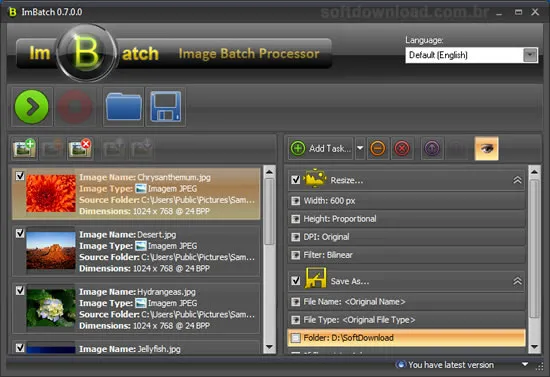Screen dimensions: 550x377
Task: Open dropdown arrow next to Add Task
Action: click(360, 148)
